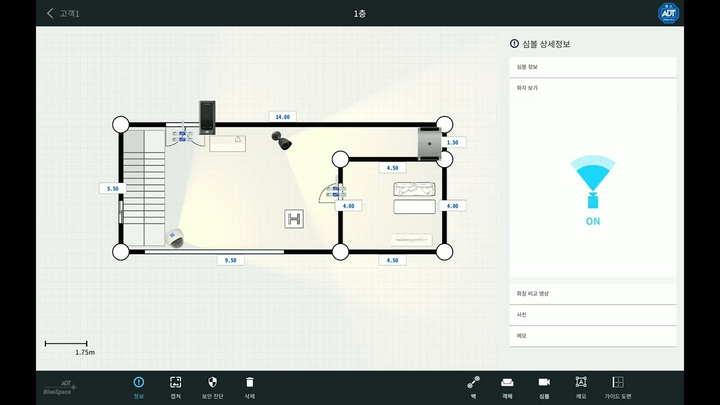Expand the 화질 비교 영상 section

tap(593, 293)
